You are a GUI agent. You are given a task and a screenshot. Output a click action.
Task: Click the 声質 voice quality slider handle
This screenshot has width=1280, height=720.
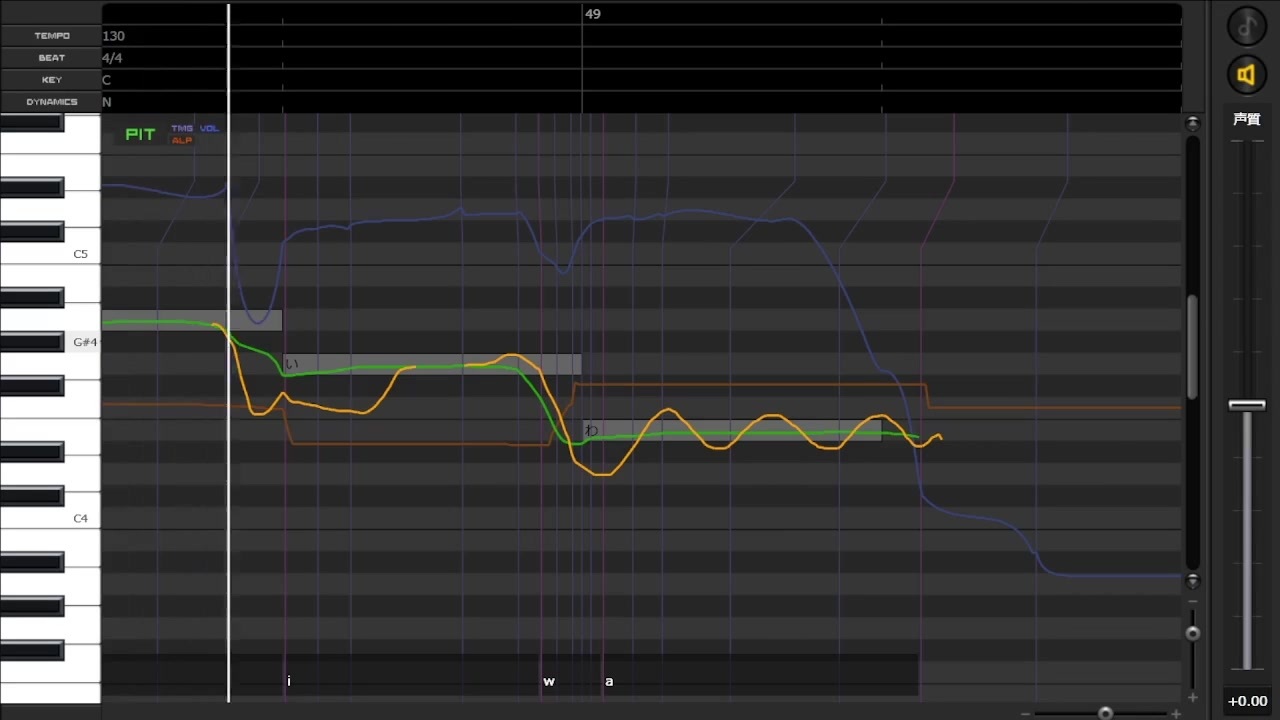pyautogui.click(x=1247, y=405)
